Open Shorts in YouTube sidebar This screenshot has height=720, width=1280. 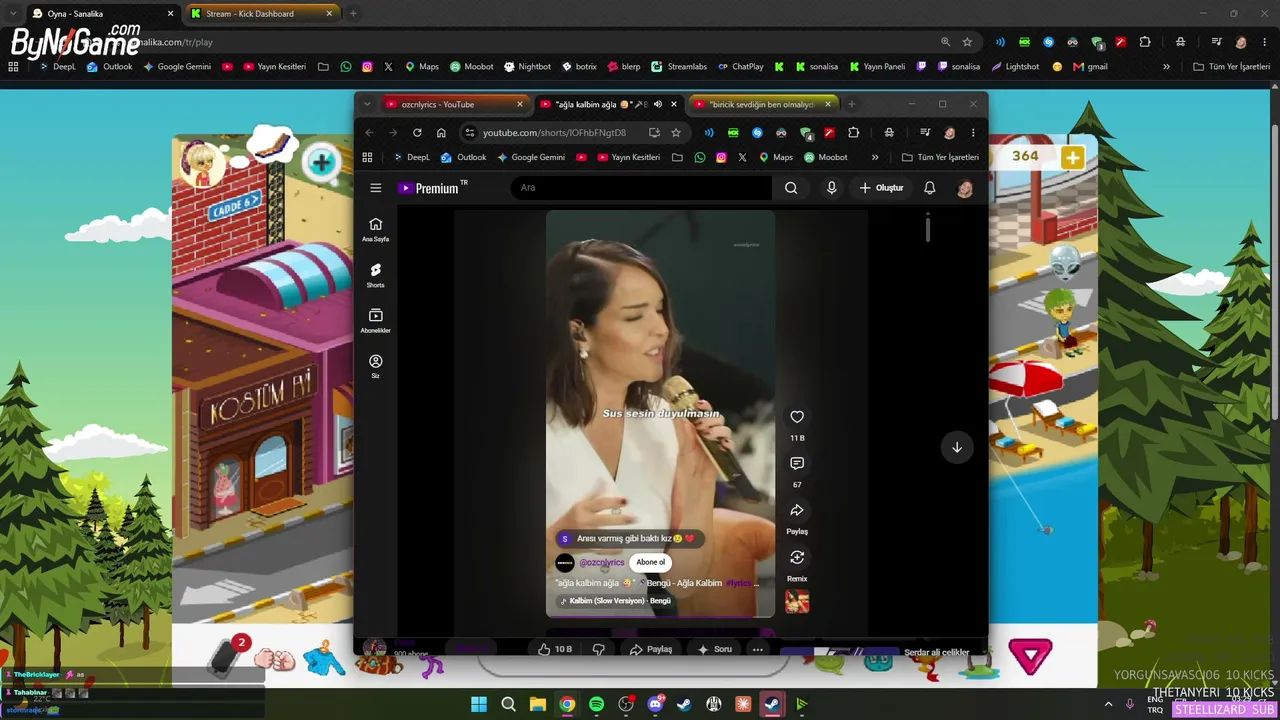[x=376, y=275]
